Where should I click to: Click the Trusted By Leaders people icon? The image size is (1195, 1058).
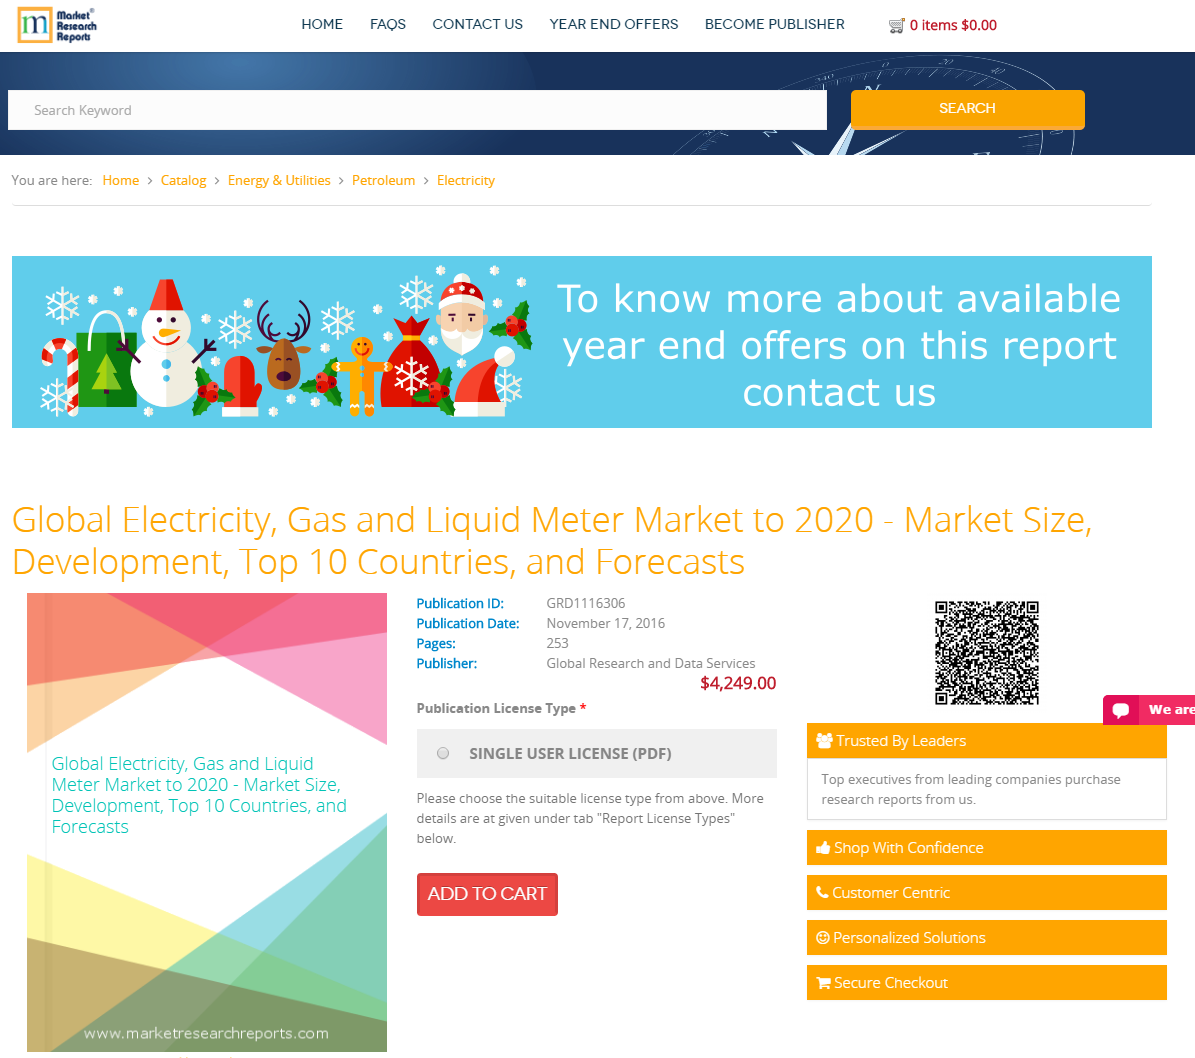(824, 741)
